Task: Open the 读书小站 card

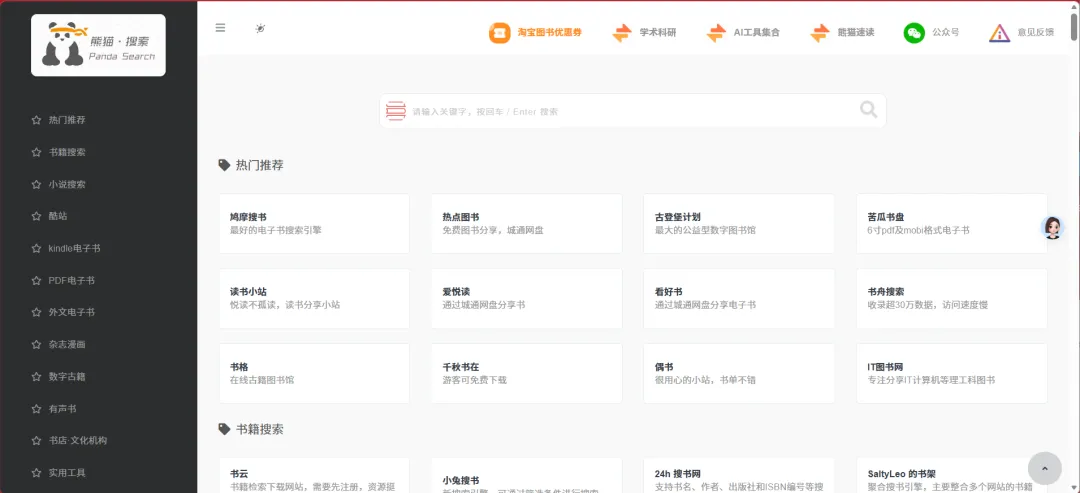Action: (x=314, y=299)
